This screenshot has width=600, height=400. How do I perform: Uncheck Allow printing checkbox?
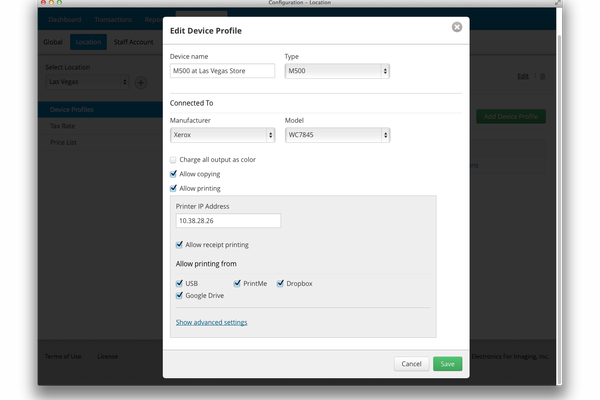click(x=173, y=188)
